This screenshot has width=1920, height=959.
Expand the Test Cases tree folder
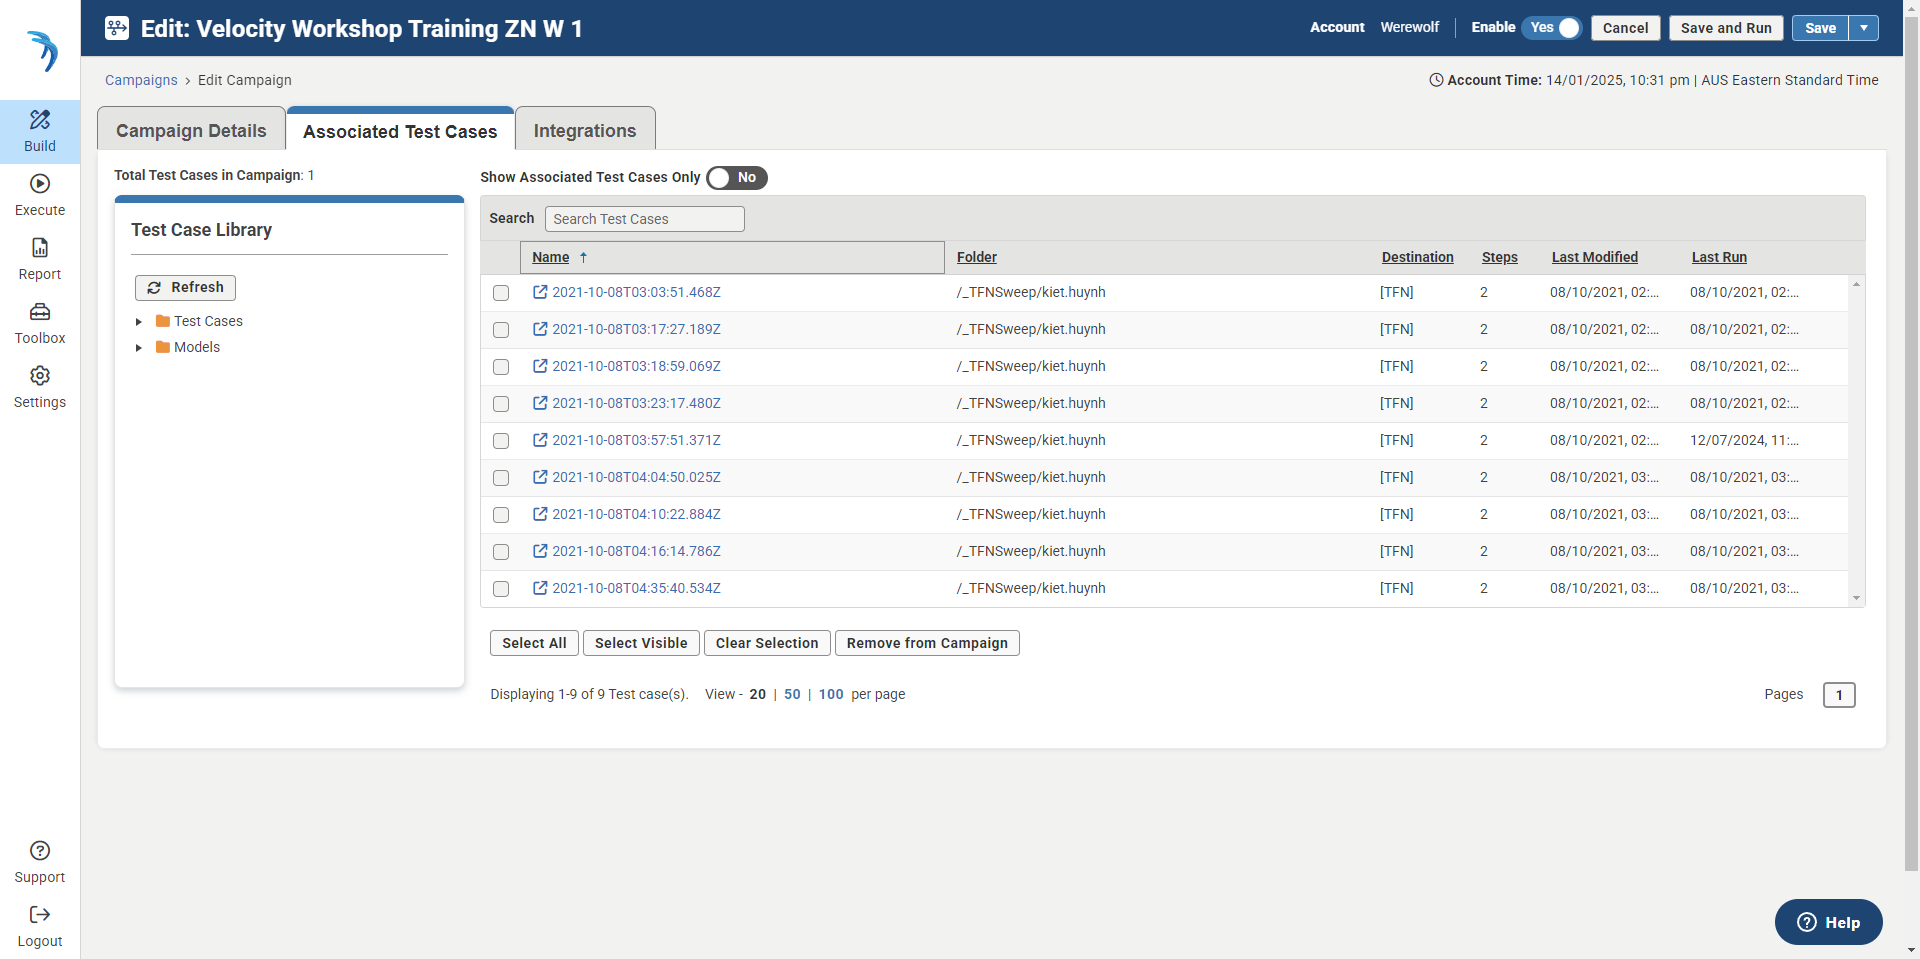click(x=139, y=322)
